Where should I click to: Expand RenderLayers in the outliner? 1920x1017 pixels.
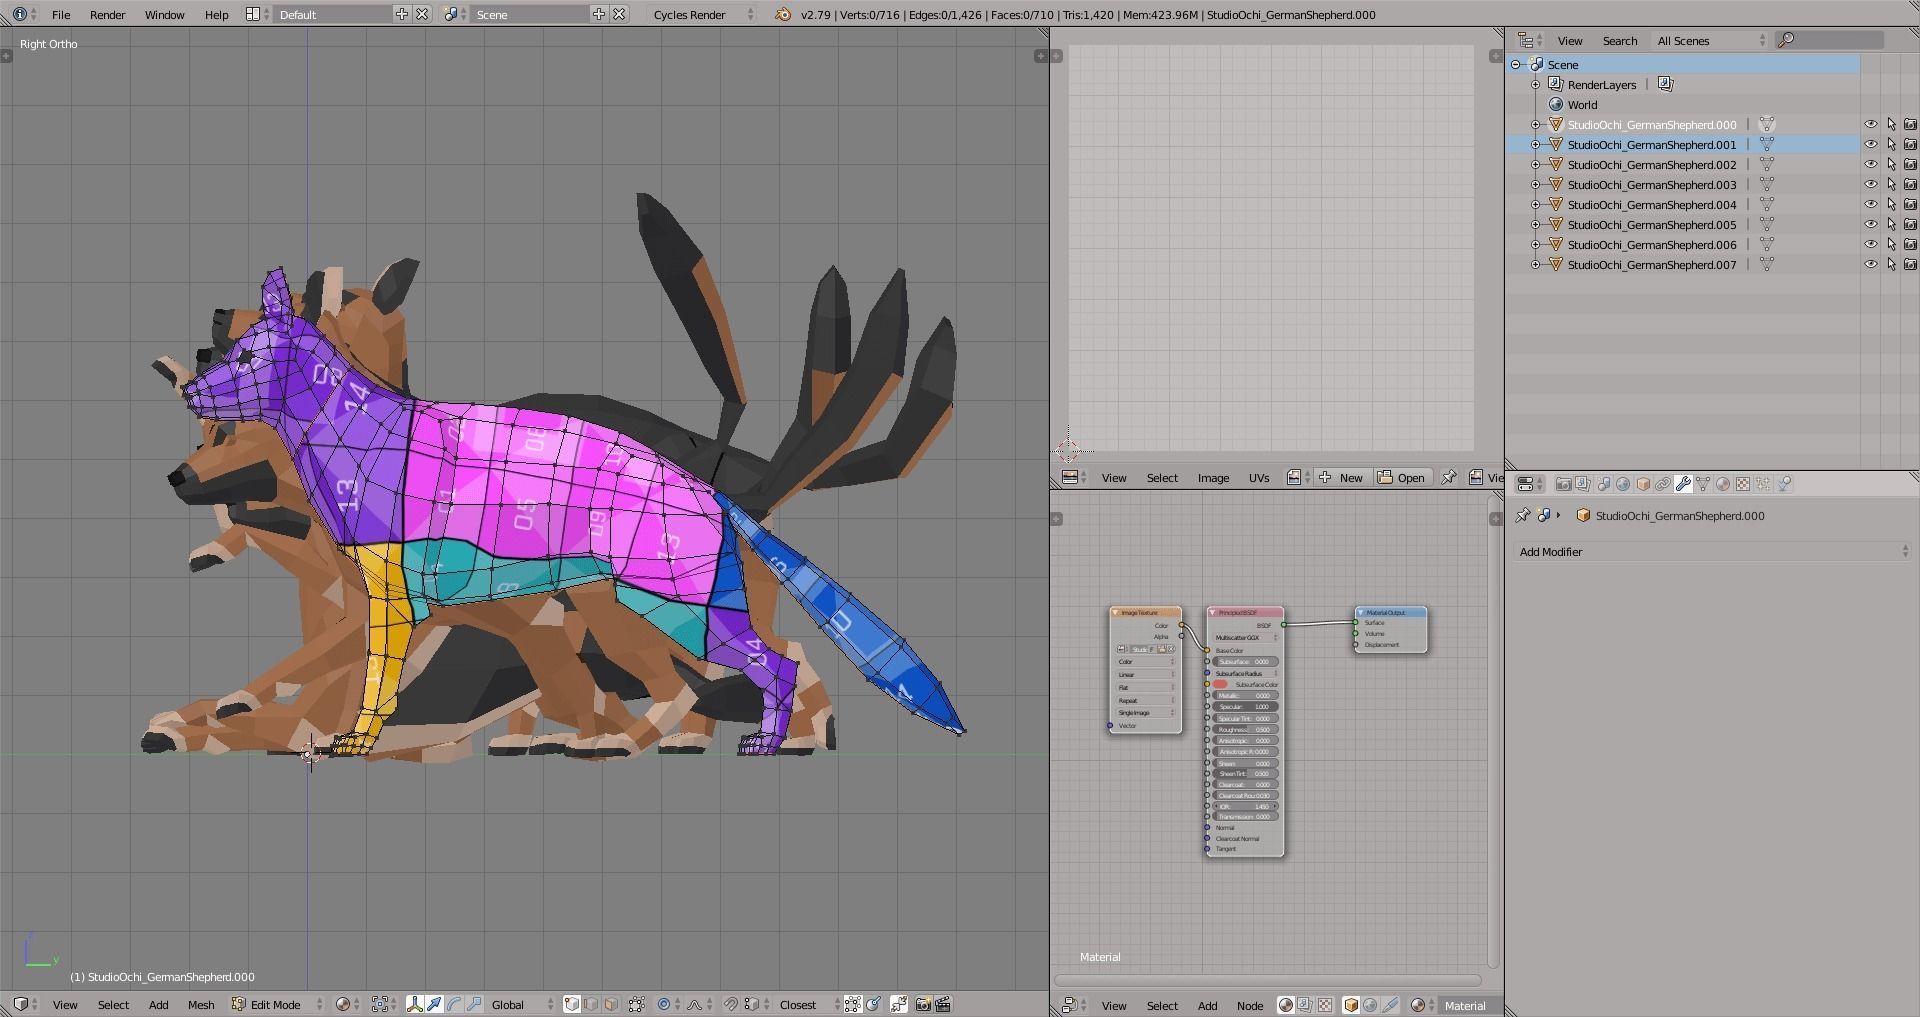1536,85
